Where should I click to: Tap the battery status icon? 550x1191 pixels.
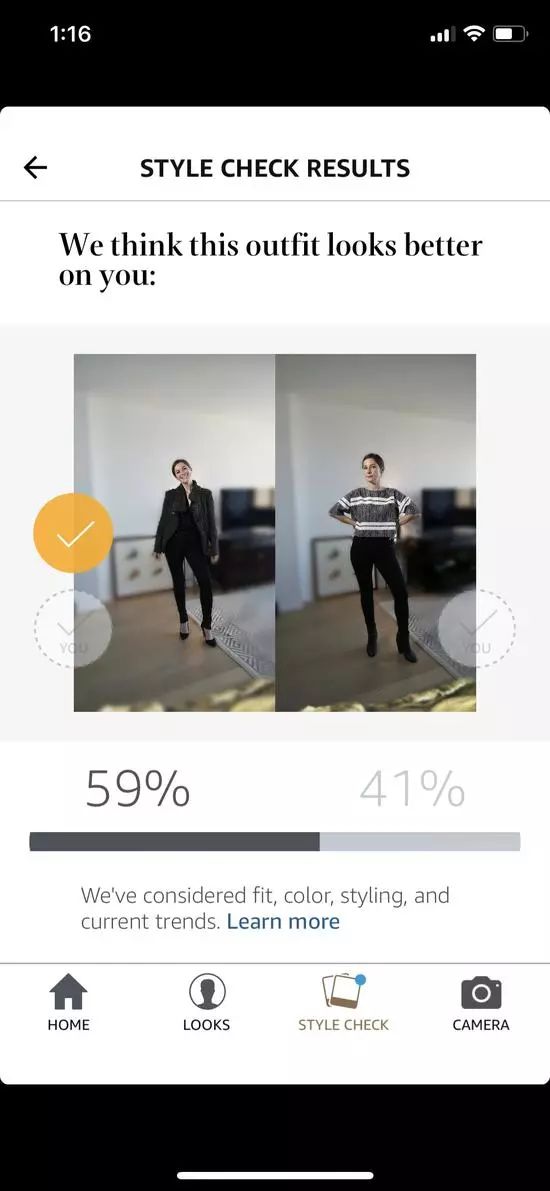[510, 34]
